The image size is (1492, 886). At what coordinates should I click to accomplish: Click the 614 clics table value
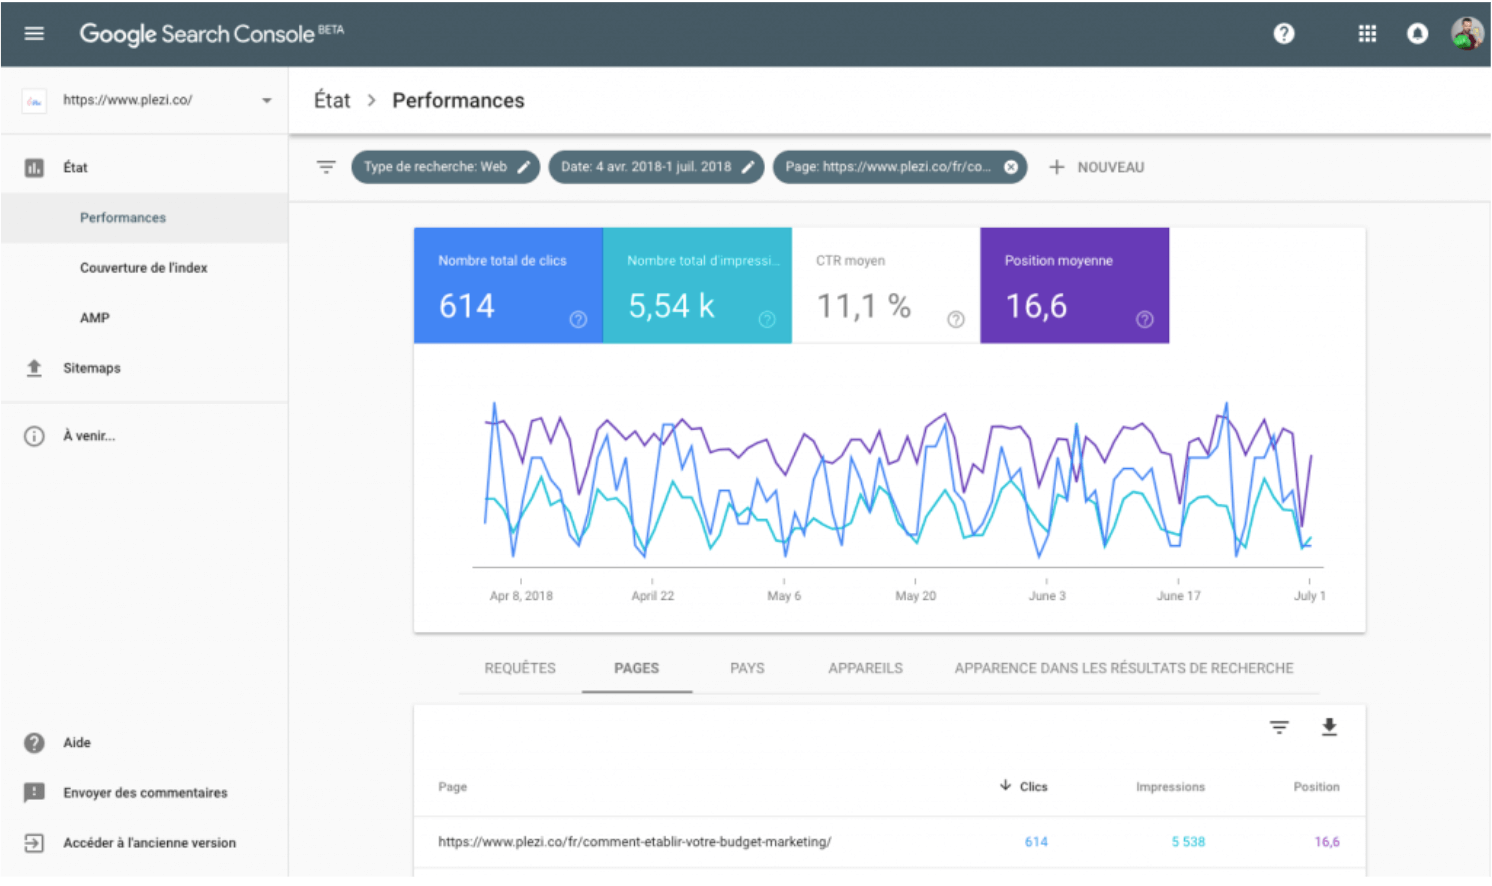[x=1036, y=842]
